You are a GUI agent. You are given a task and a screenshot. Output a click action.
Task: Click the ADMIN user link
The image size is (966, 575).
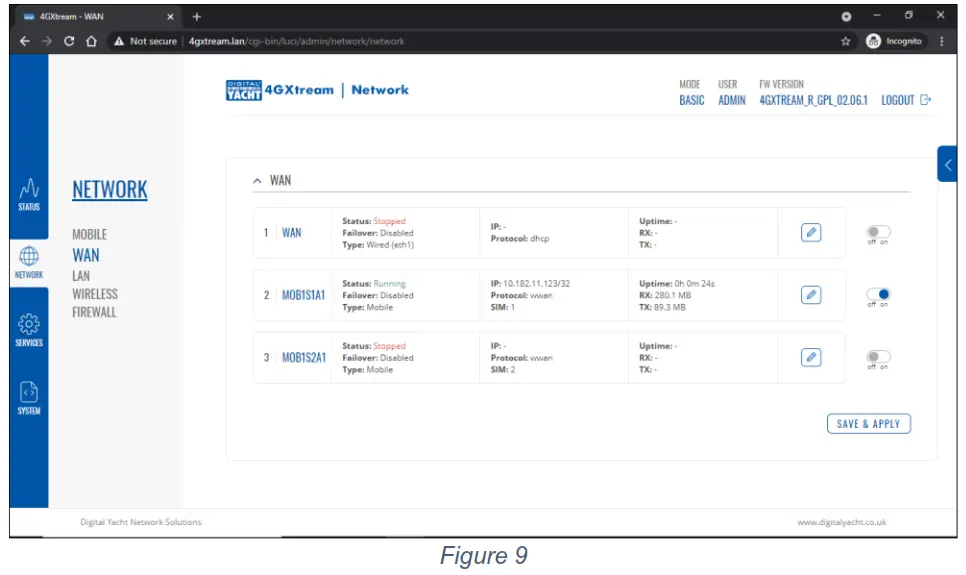[x=731, y=100]
